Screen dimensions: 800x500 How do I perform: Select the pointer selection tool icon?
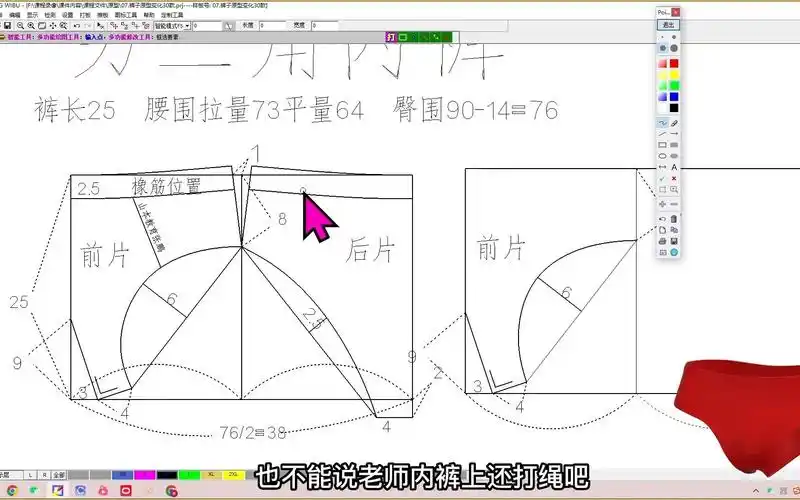[x=100, y=25]
